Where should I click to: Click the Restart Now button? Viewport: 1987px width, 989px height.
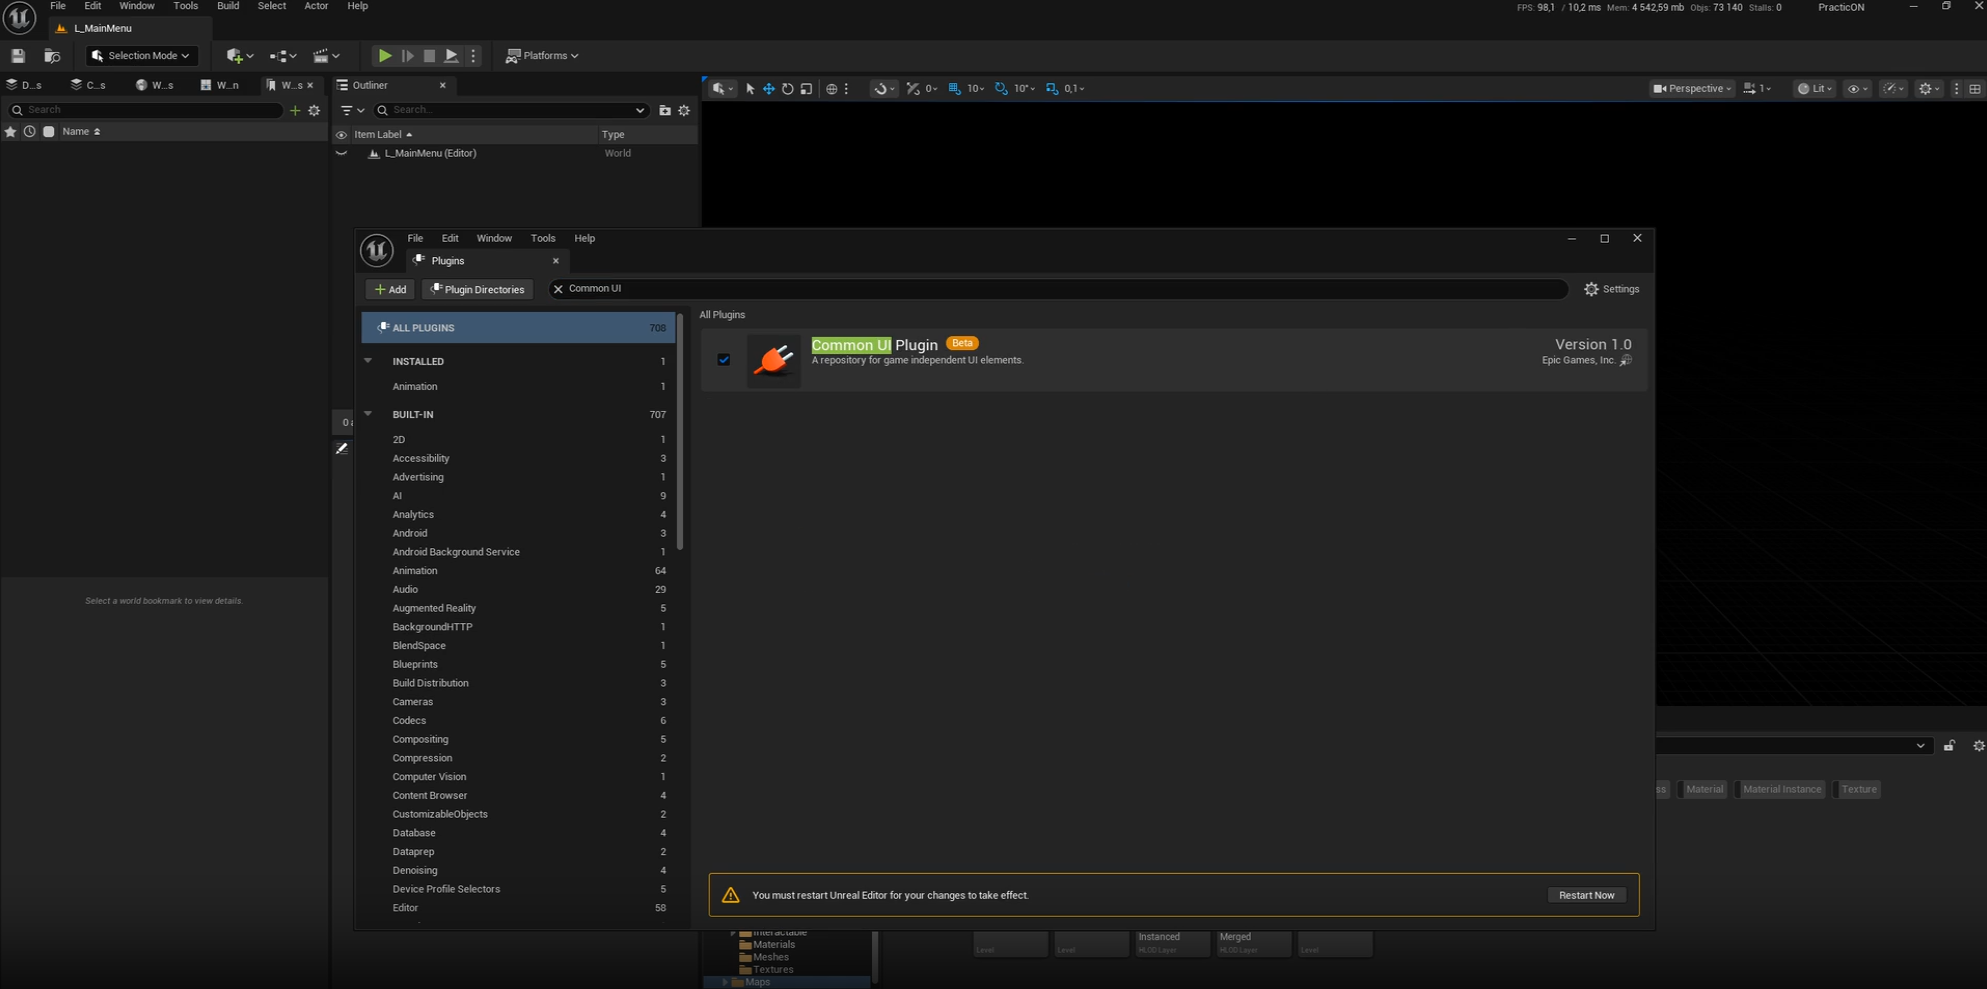1586,895
